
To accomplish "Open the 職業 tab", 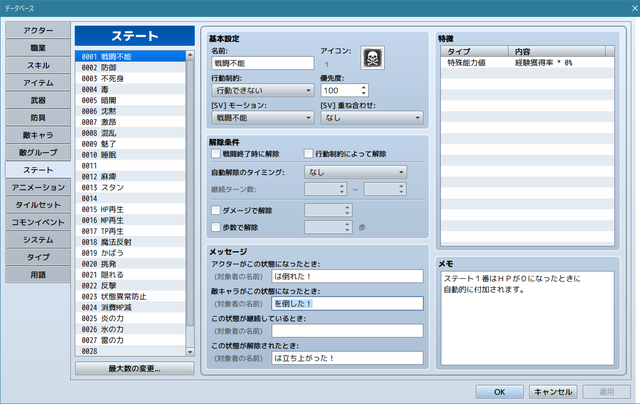I will 38,48.
